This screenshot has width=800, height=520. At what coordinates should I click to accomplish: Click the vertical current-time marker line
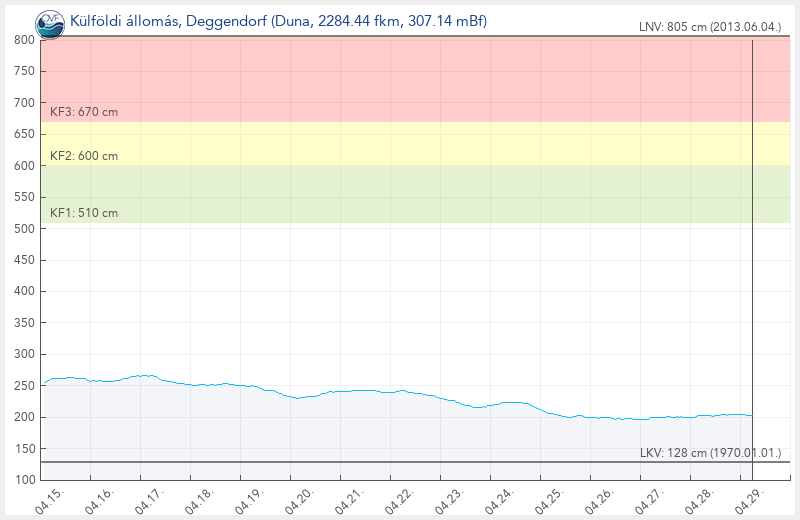tap(752, 250)
